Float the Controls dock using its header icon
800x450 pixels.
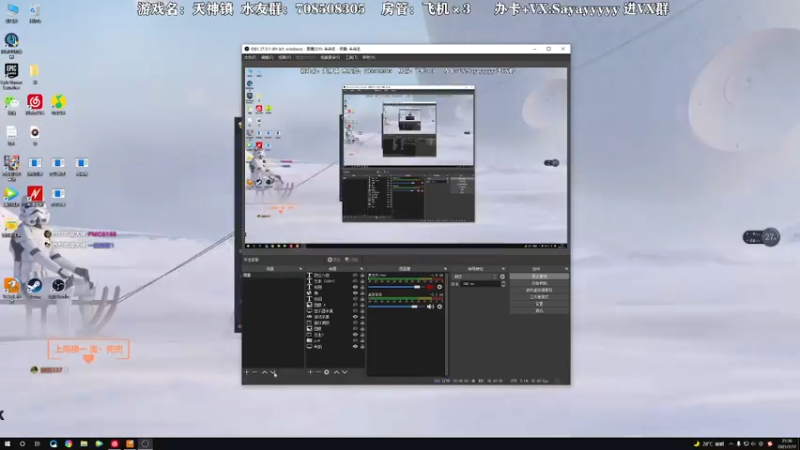pos(566,269)
